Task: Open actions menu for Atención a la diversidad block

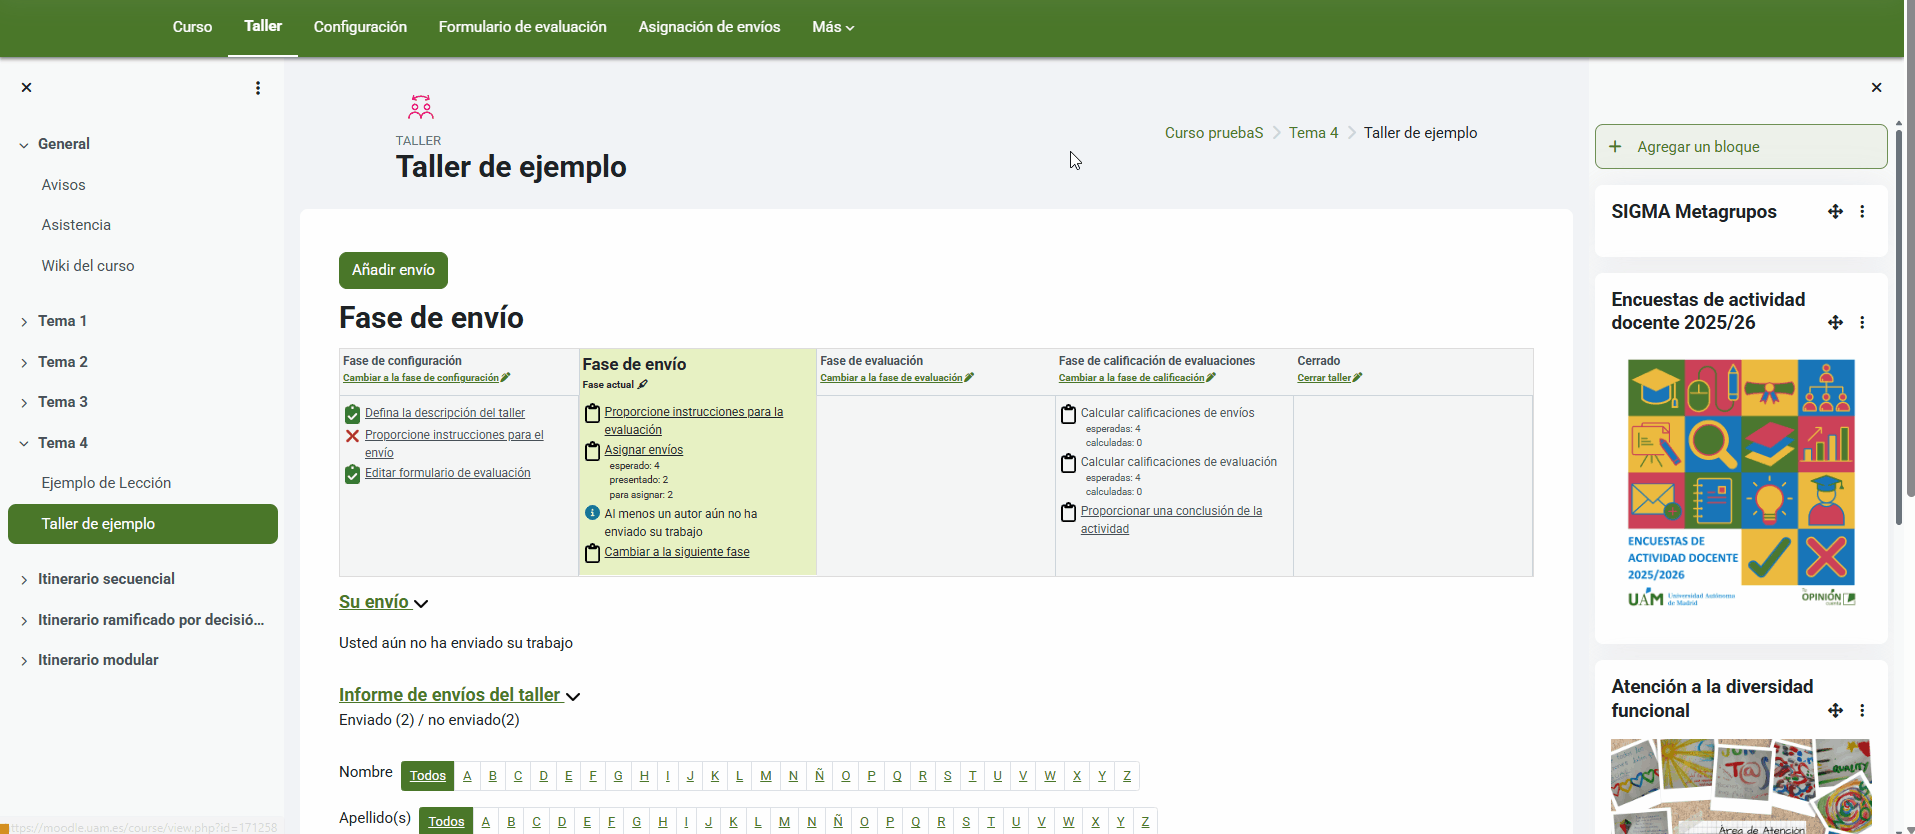Action: coord(1862,711)
